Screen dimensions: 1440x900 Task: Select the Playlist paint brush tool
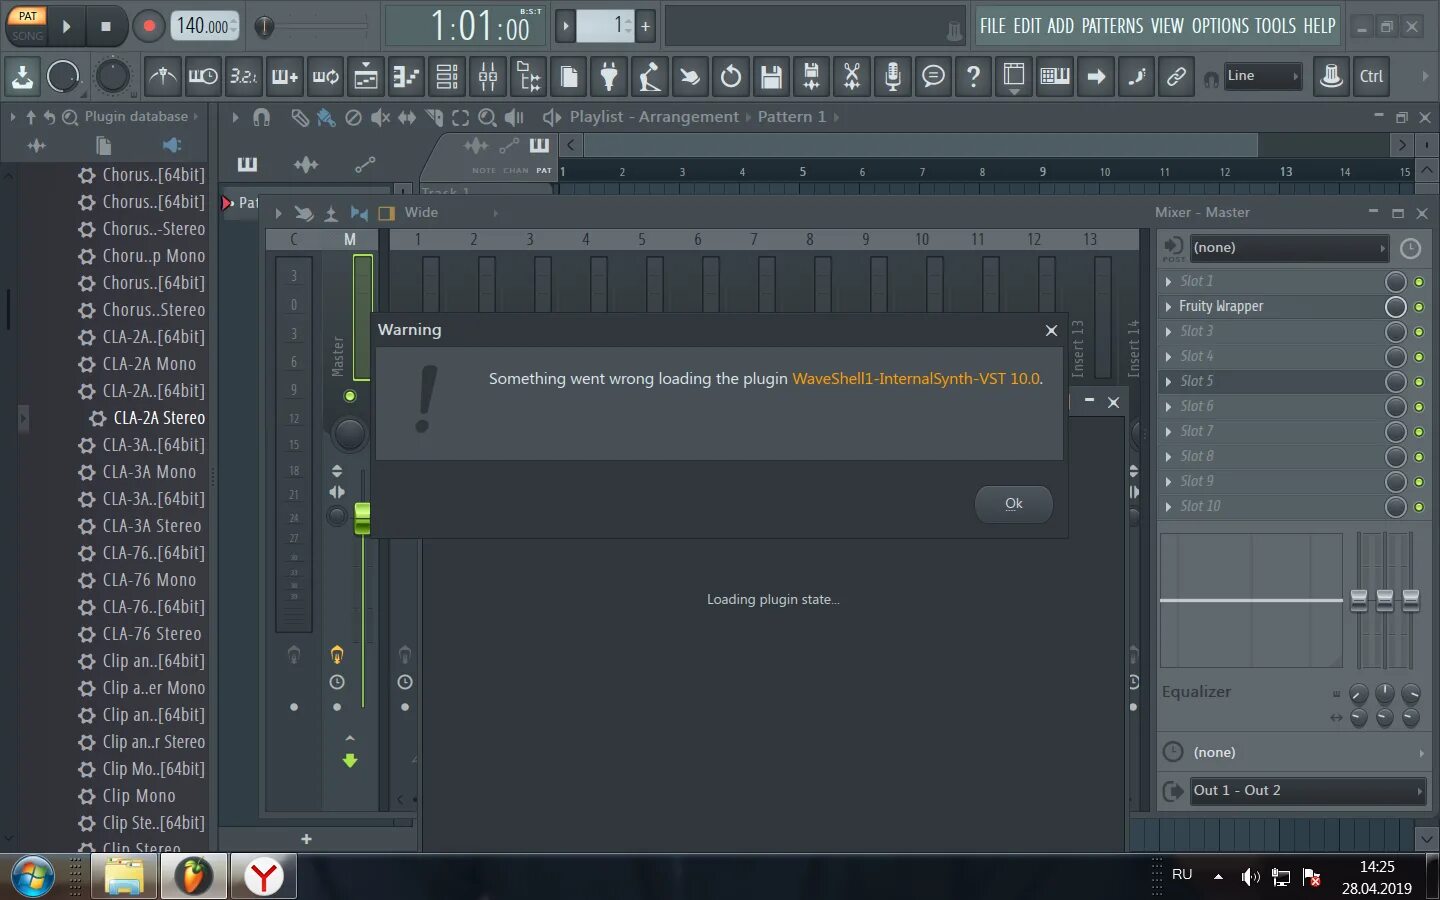pos(326,117)
